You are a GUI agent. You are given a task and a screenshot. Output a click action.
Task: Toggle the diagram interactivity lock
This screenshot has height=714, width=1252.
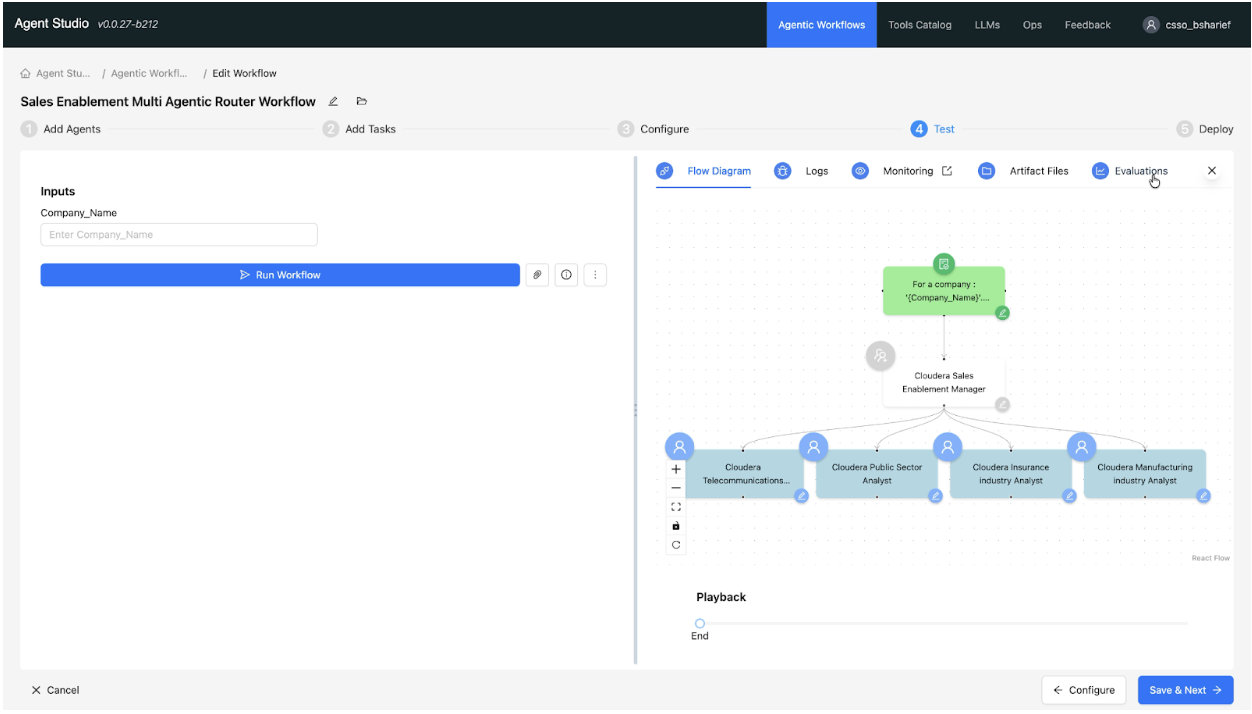(x=676, y=526)
